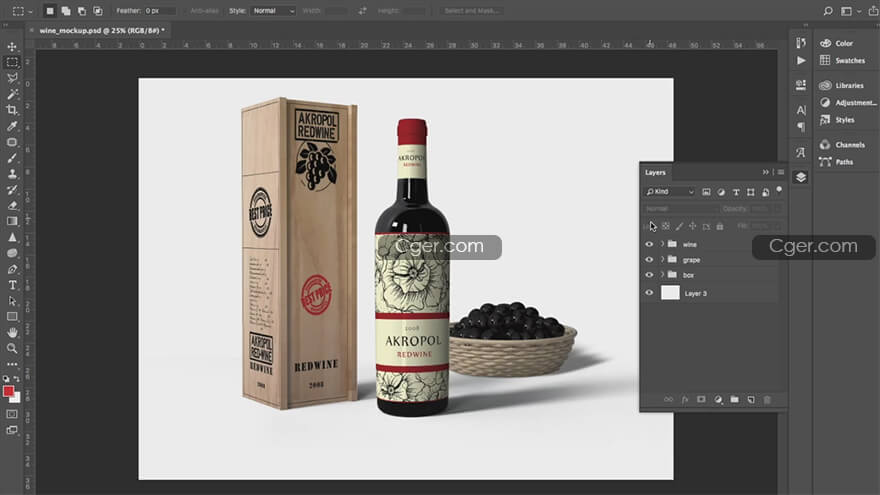Select the Clone Stamp tool
The image size is (880, 495).
point(12,173)
